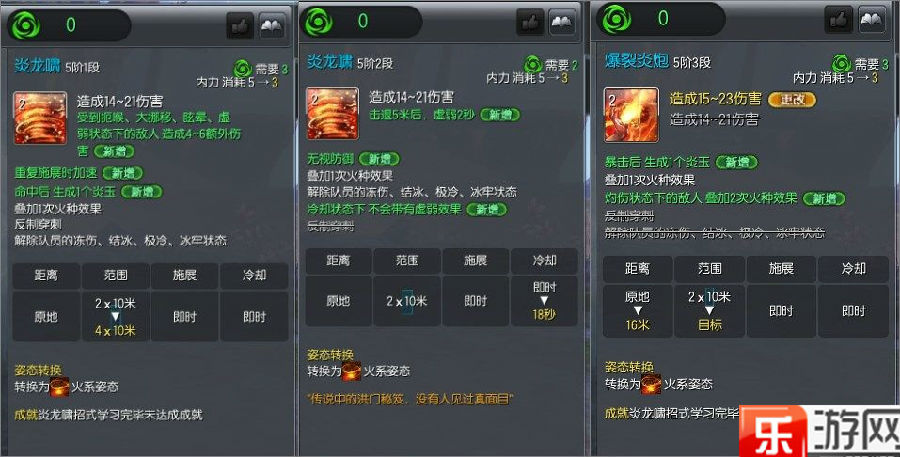Click green swirl point icon in middle panel
Viewport: 900px width, 457px height.
click(319, 22)
